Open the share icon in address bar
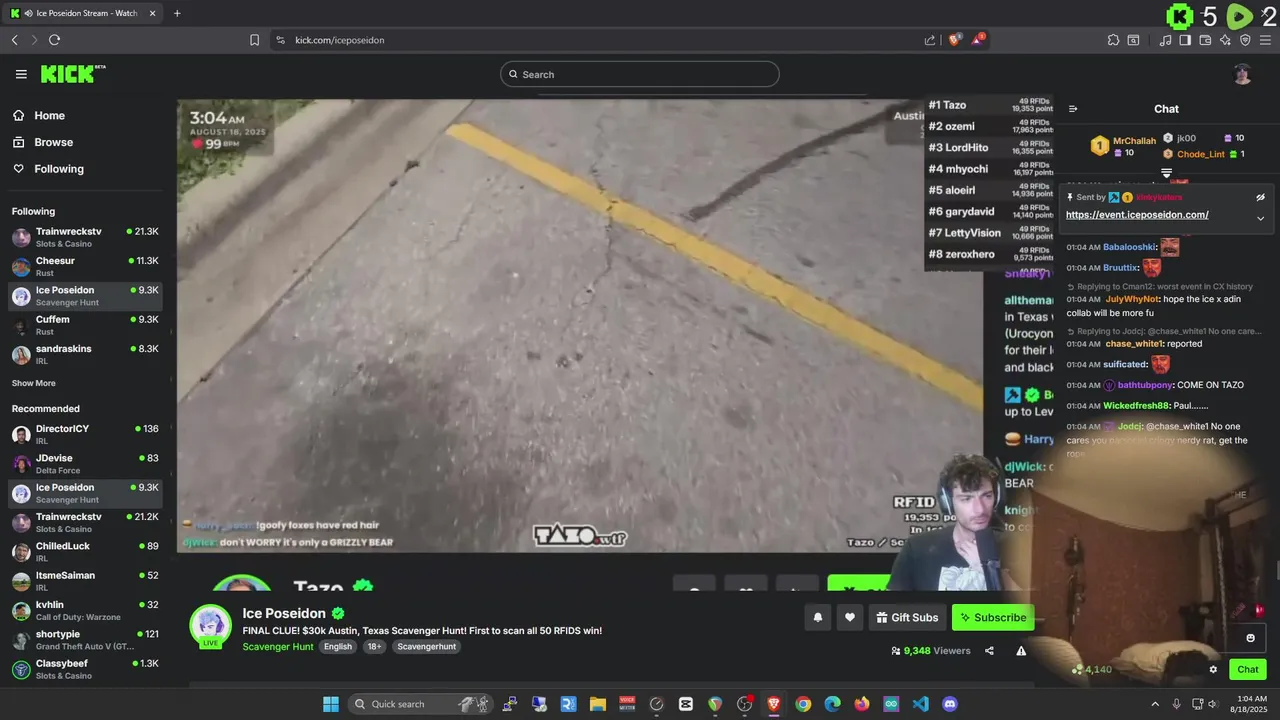 (930, 40)
